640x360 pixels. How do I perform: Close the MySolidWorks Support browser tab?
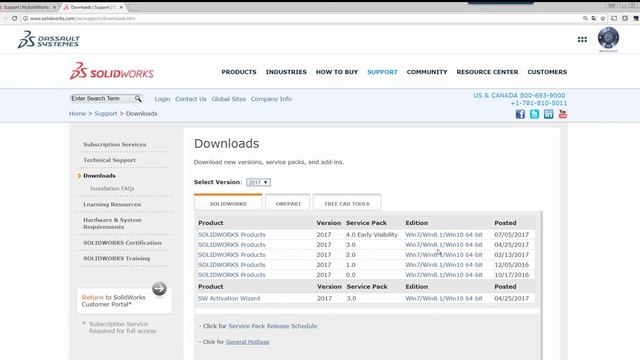click(x=54, y=7)
